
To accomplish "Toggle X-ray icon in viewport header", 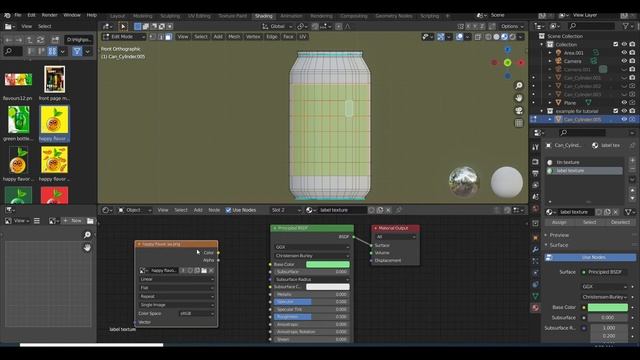I will click(478, 37).
